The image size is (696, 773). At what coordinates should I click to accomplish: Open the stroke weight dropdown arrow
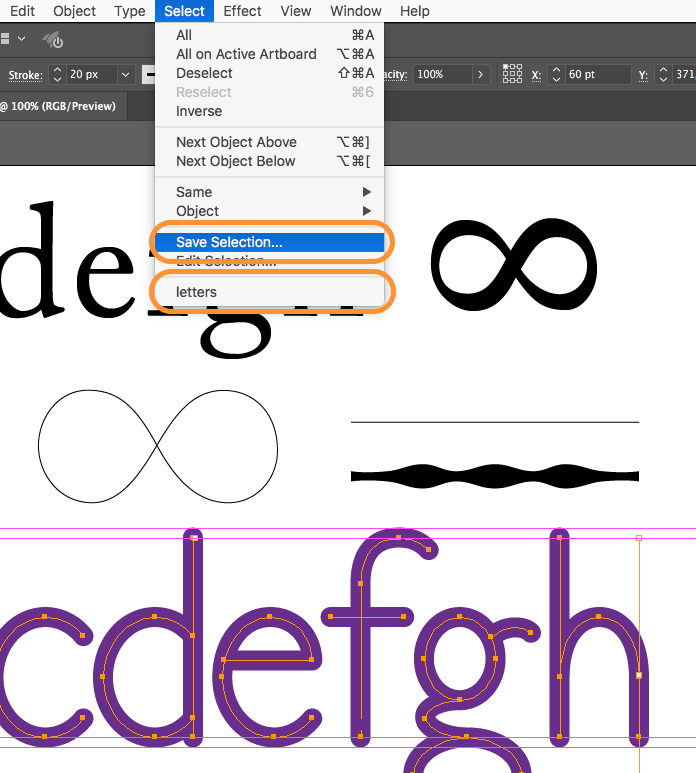pyautogui.click(x=125, y=74)
